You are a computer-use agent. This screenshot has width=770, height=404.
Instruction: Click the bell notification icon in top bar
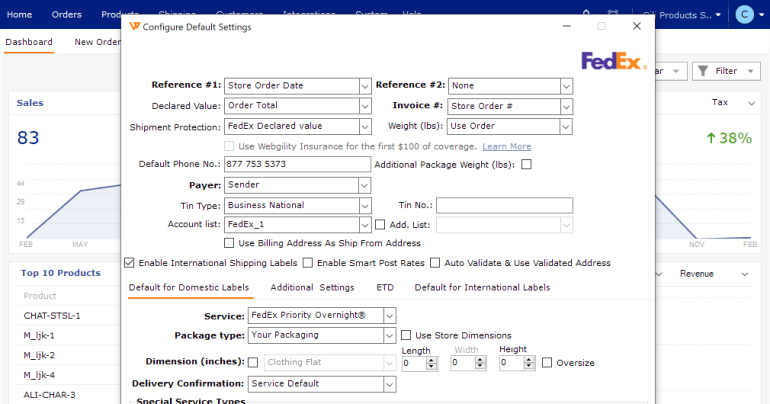586,13
